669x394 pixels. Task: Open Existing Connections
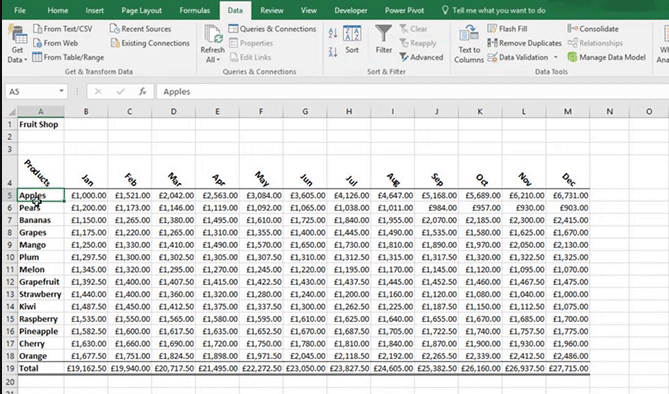click(x=150, y=43)
